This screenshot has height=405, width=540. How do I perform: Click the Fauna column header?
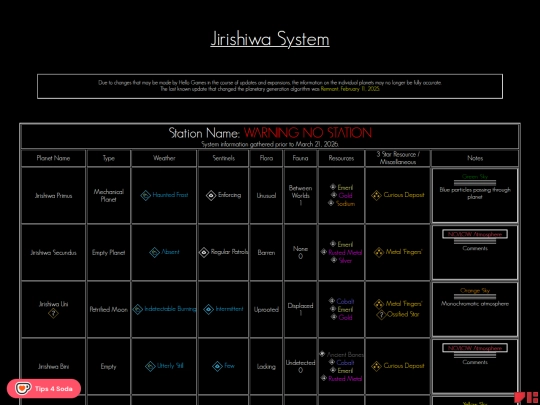point(300,158)
